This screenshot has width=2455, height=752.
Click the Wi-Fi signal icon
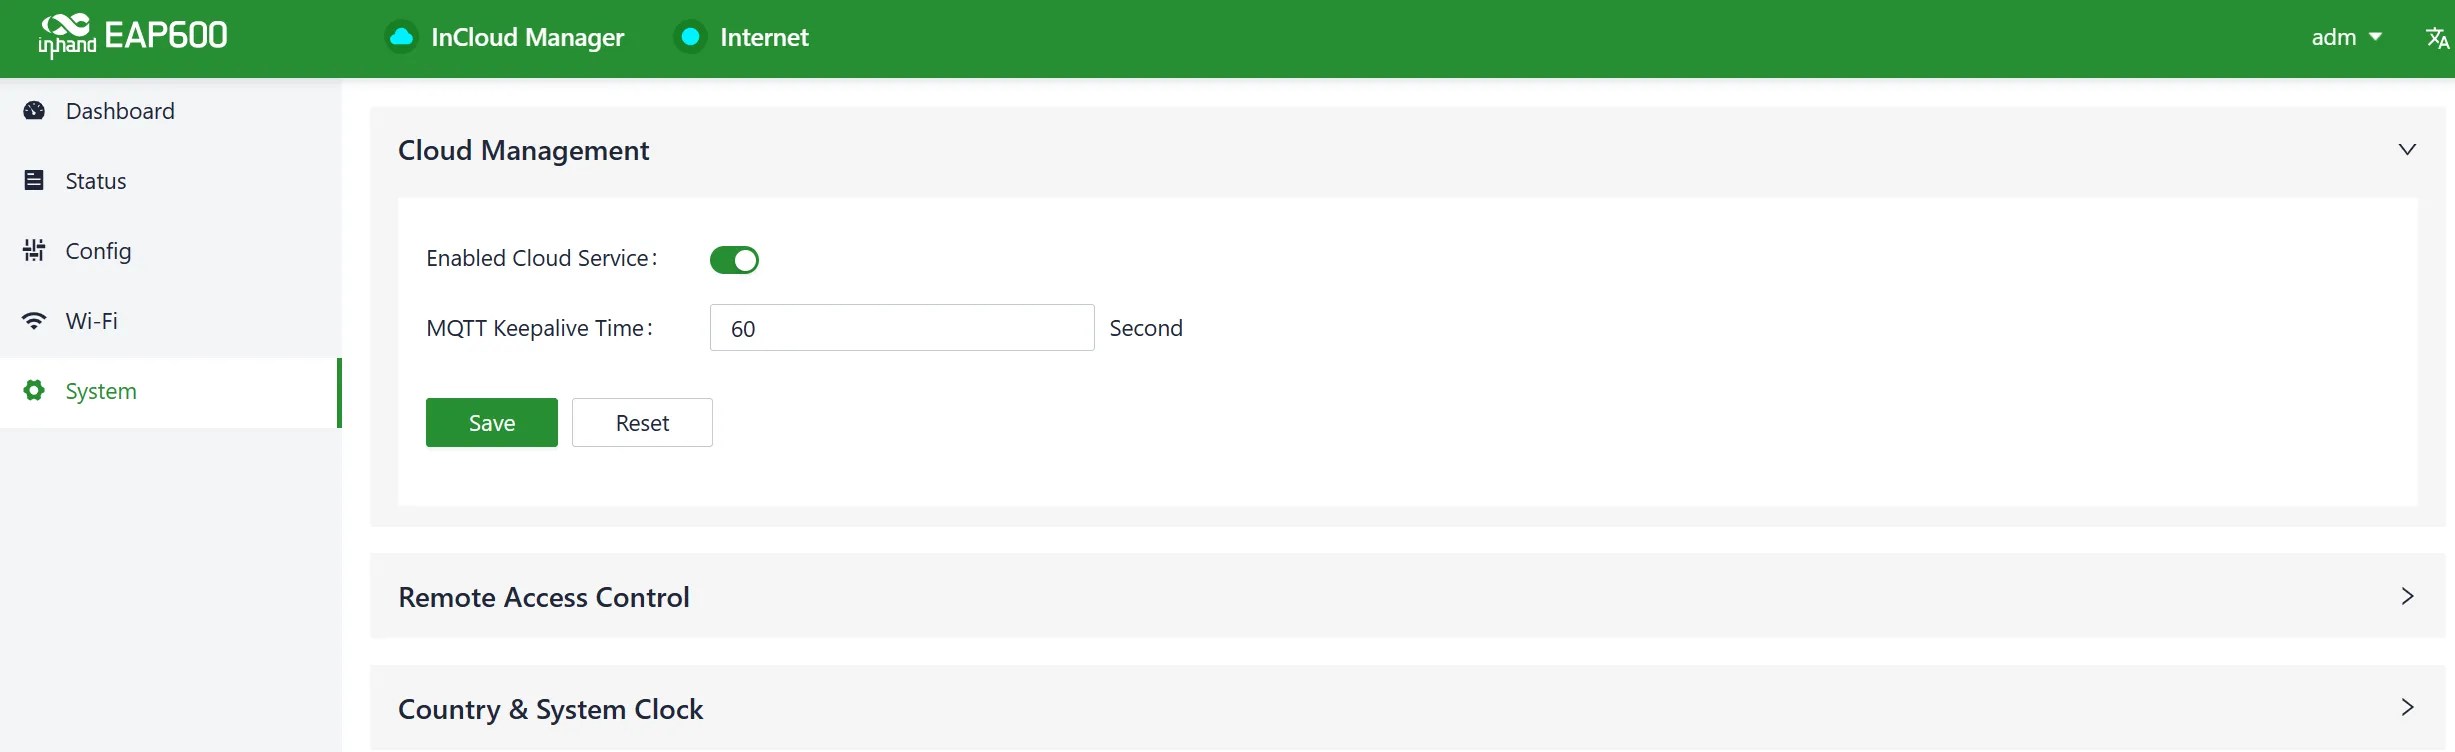pos(34,321)
